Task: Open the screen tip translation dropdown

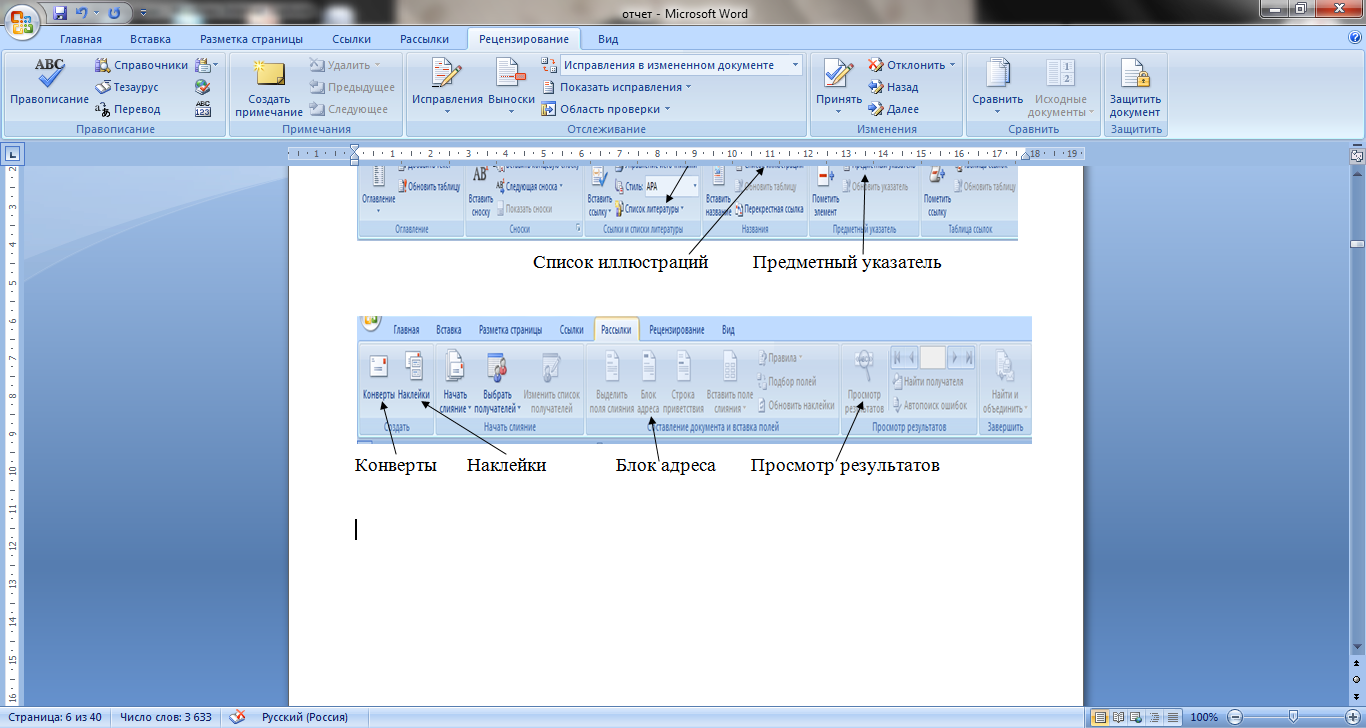Action: (x=204, y=65)
